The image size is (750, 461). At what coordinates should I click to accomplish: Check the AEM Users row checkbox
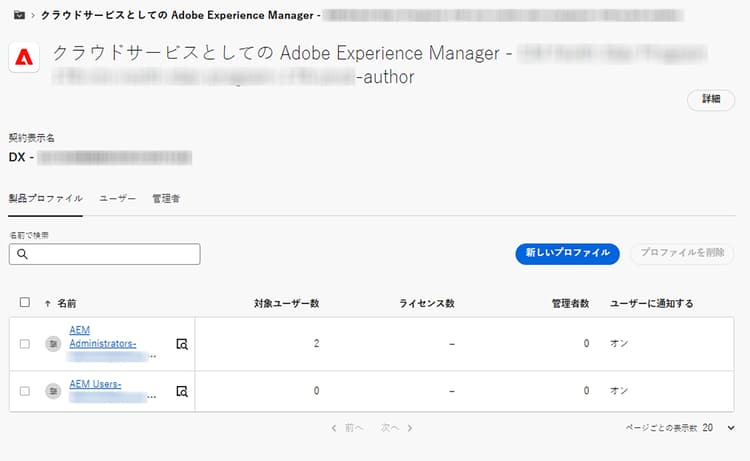[x=25, y=390]
